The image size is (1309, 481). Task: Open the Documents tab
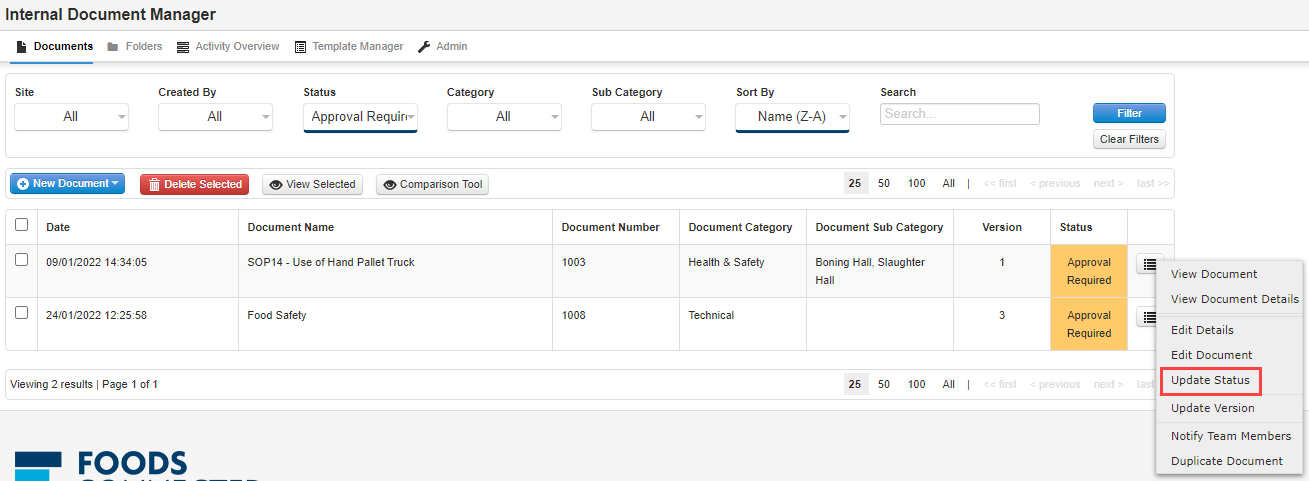(x=55, y=47)
